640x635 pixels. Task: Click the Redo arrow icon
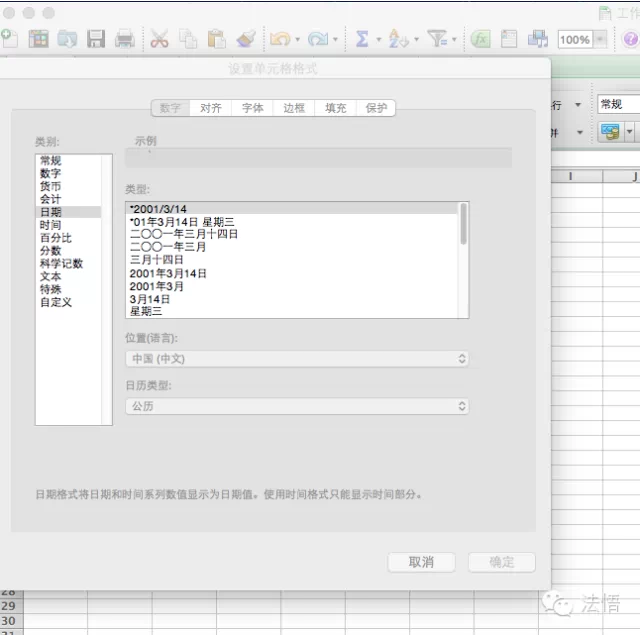(x=318, y=39)
